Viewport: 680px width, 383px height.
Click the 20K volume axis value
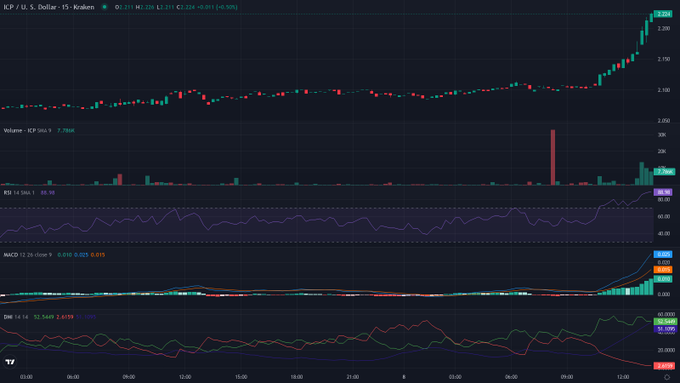[662, 151]
